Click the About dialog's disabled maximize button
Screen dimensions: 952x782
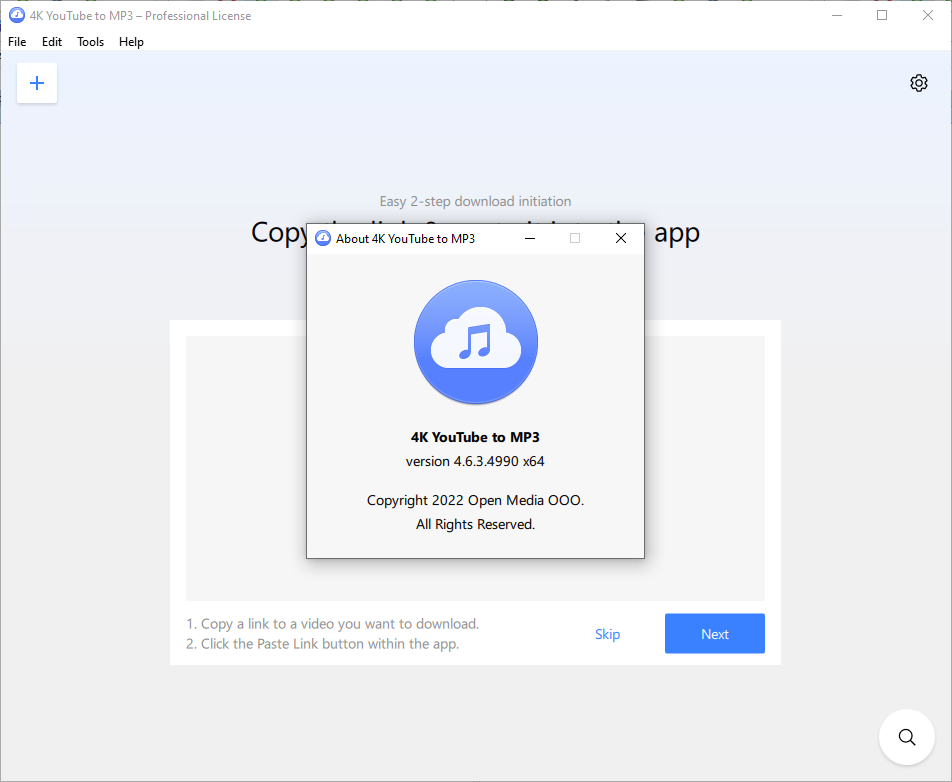coord(575,239)
